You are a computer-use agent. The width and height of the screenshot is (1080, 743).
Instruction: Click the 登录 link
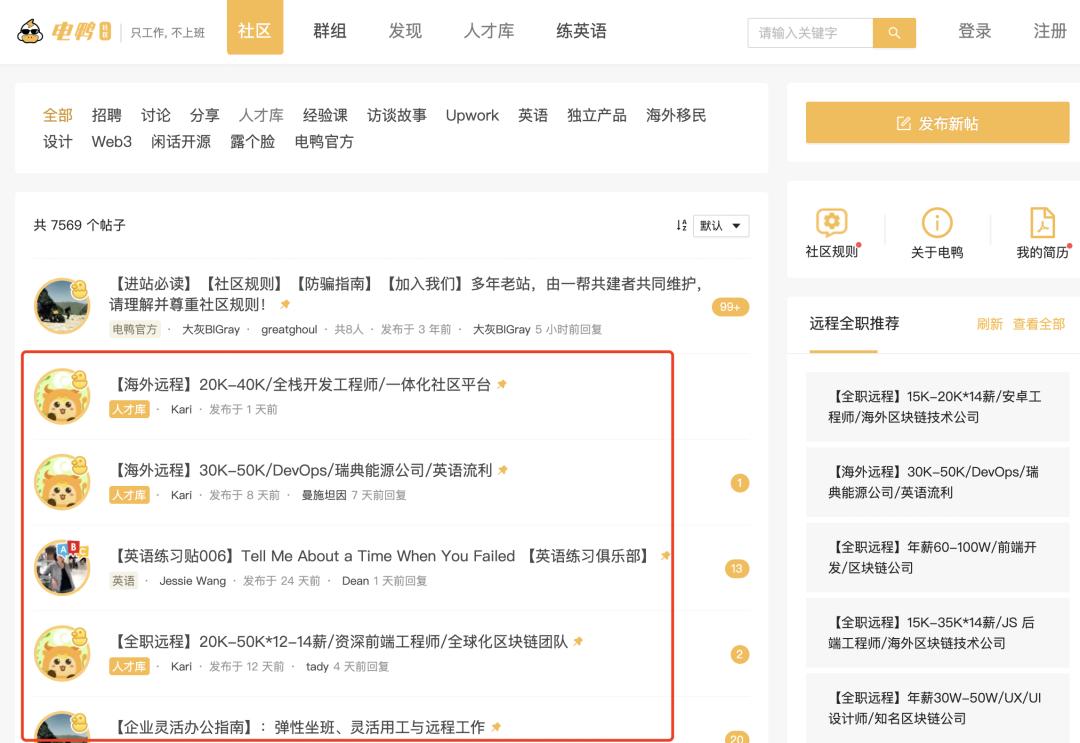coord(975,31)
